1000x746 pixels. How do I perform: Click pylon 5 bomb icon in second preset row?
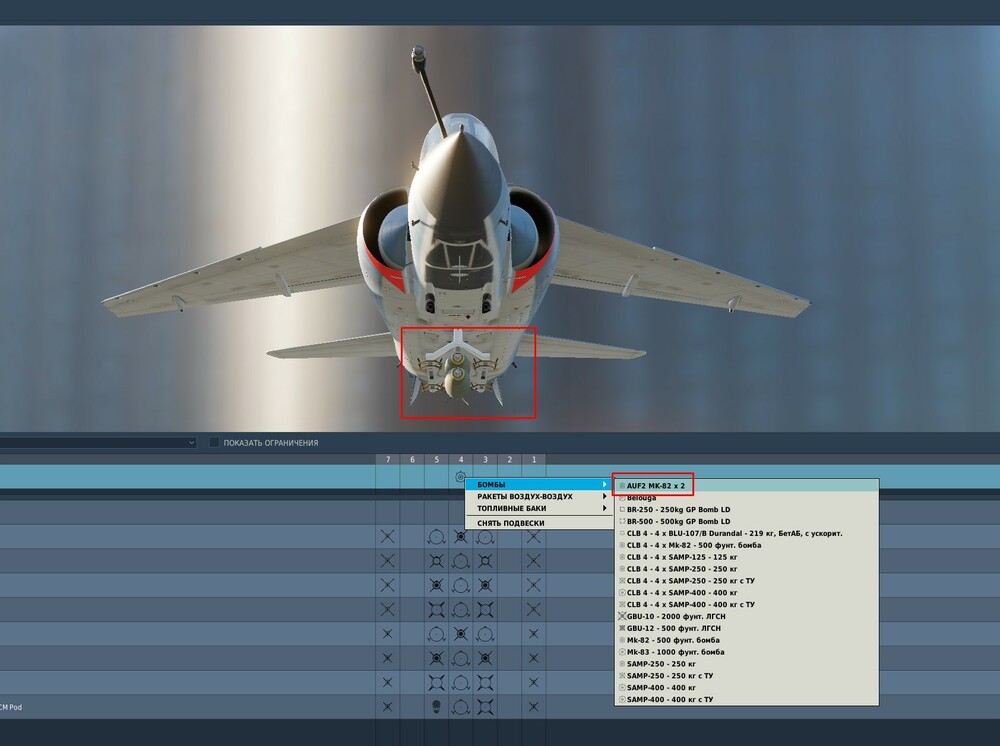(x=436, y=561)
